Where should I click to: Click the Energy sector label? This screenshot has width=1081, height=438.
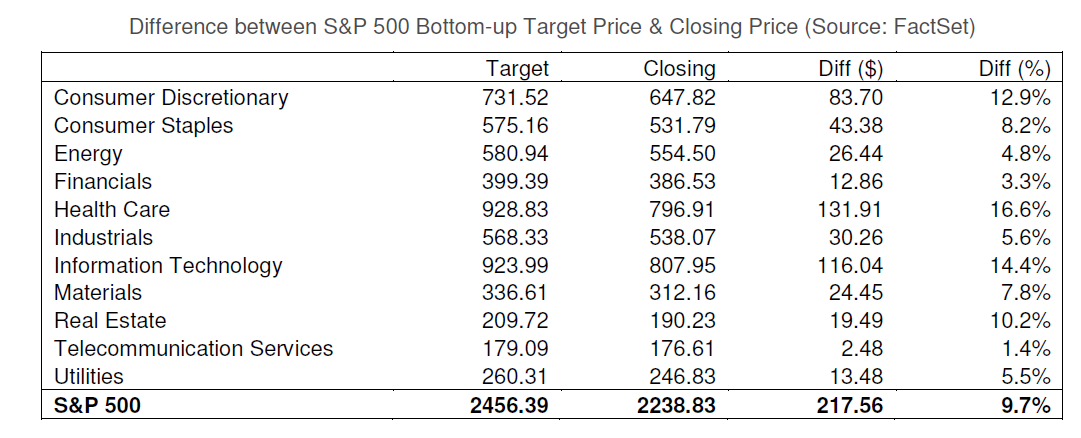pyautogui.click(x=88, y=153)
